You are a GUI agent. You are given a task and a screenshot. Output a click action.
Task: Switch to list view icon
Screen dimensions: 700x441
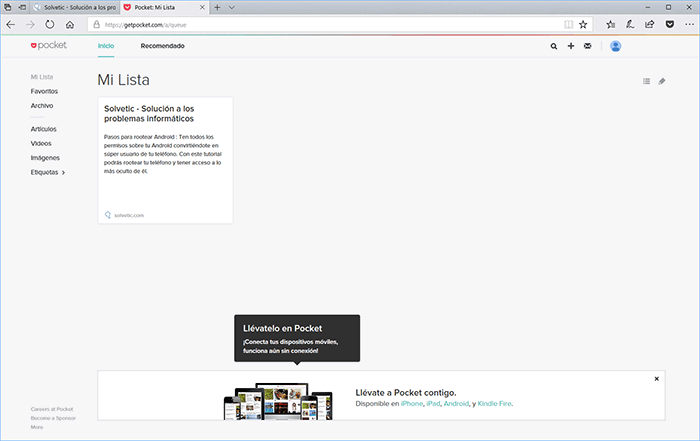pyautogui.click(x=646, y=81)
